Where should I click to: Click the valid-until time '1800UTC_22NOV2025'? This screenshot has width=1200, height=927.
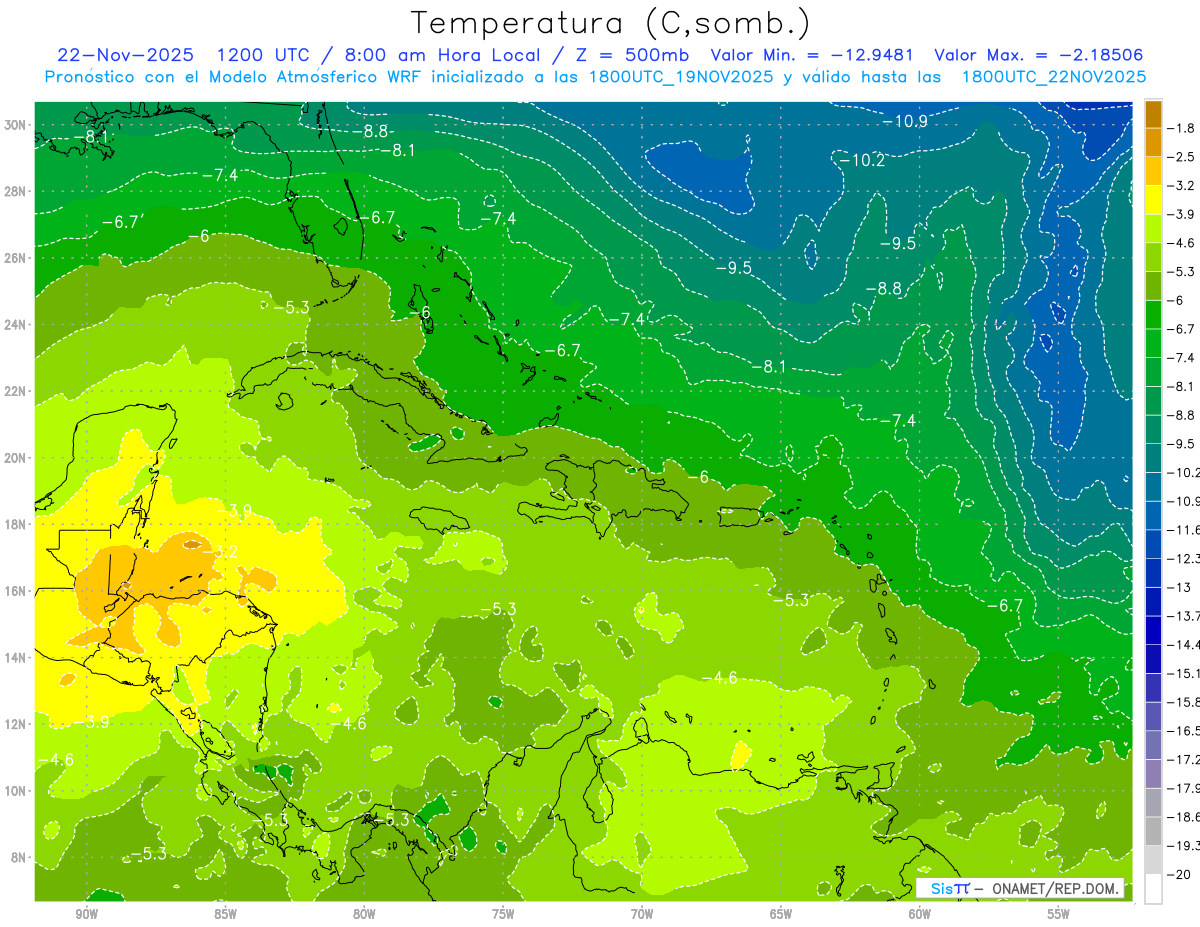(1053, 77)
